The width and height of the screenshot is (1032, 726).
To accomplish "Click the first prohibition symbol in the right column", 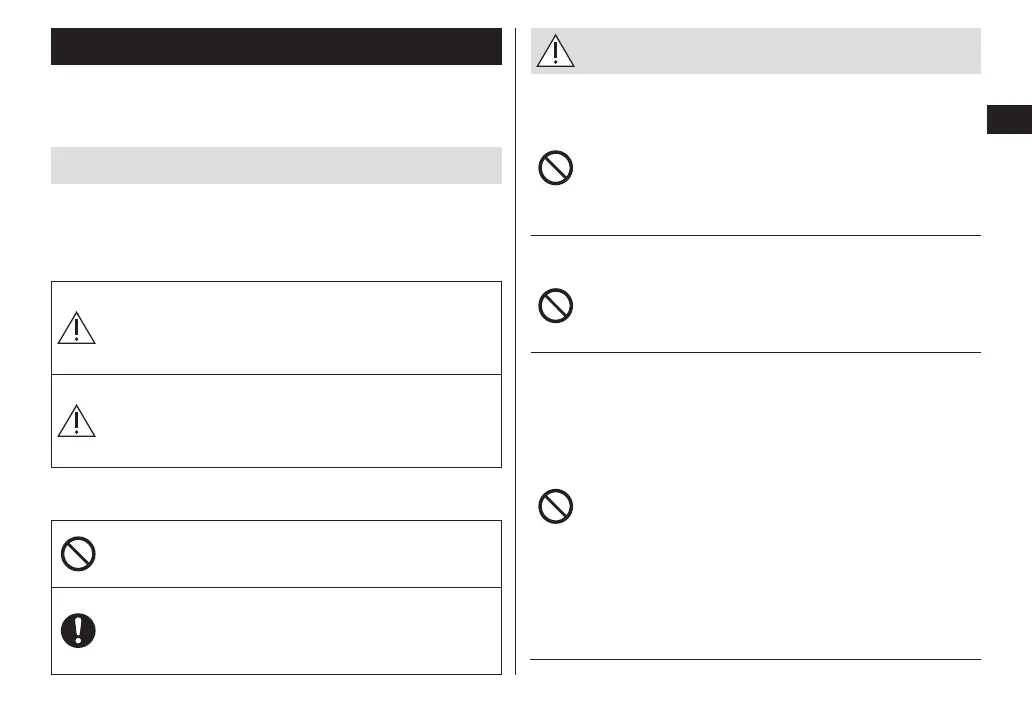I will (x=556, y=168).
